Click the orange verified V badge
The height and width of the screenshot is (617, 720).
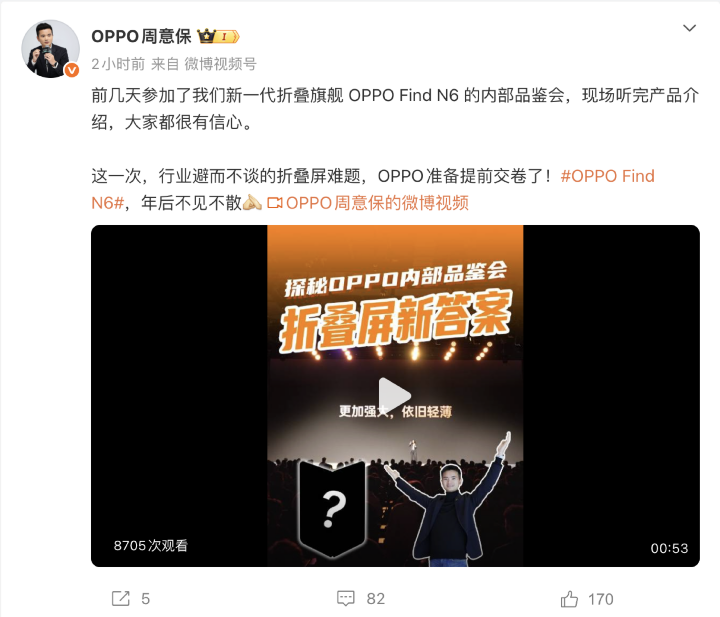coord(72,70)
